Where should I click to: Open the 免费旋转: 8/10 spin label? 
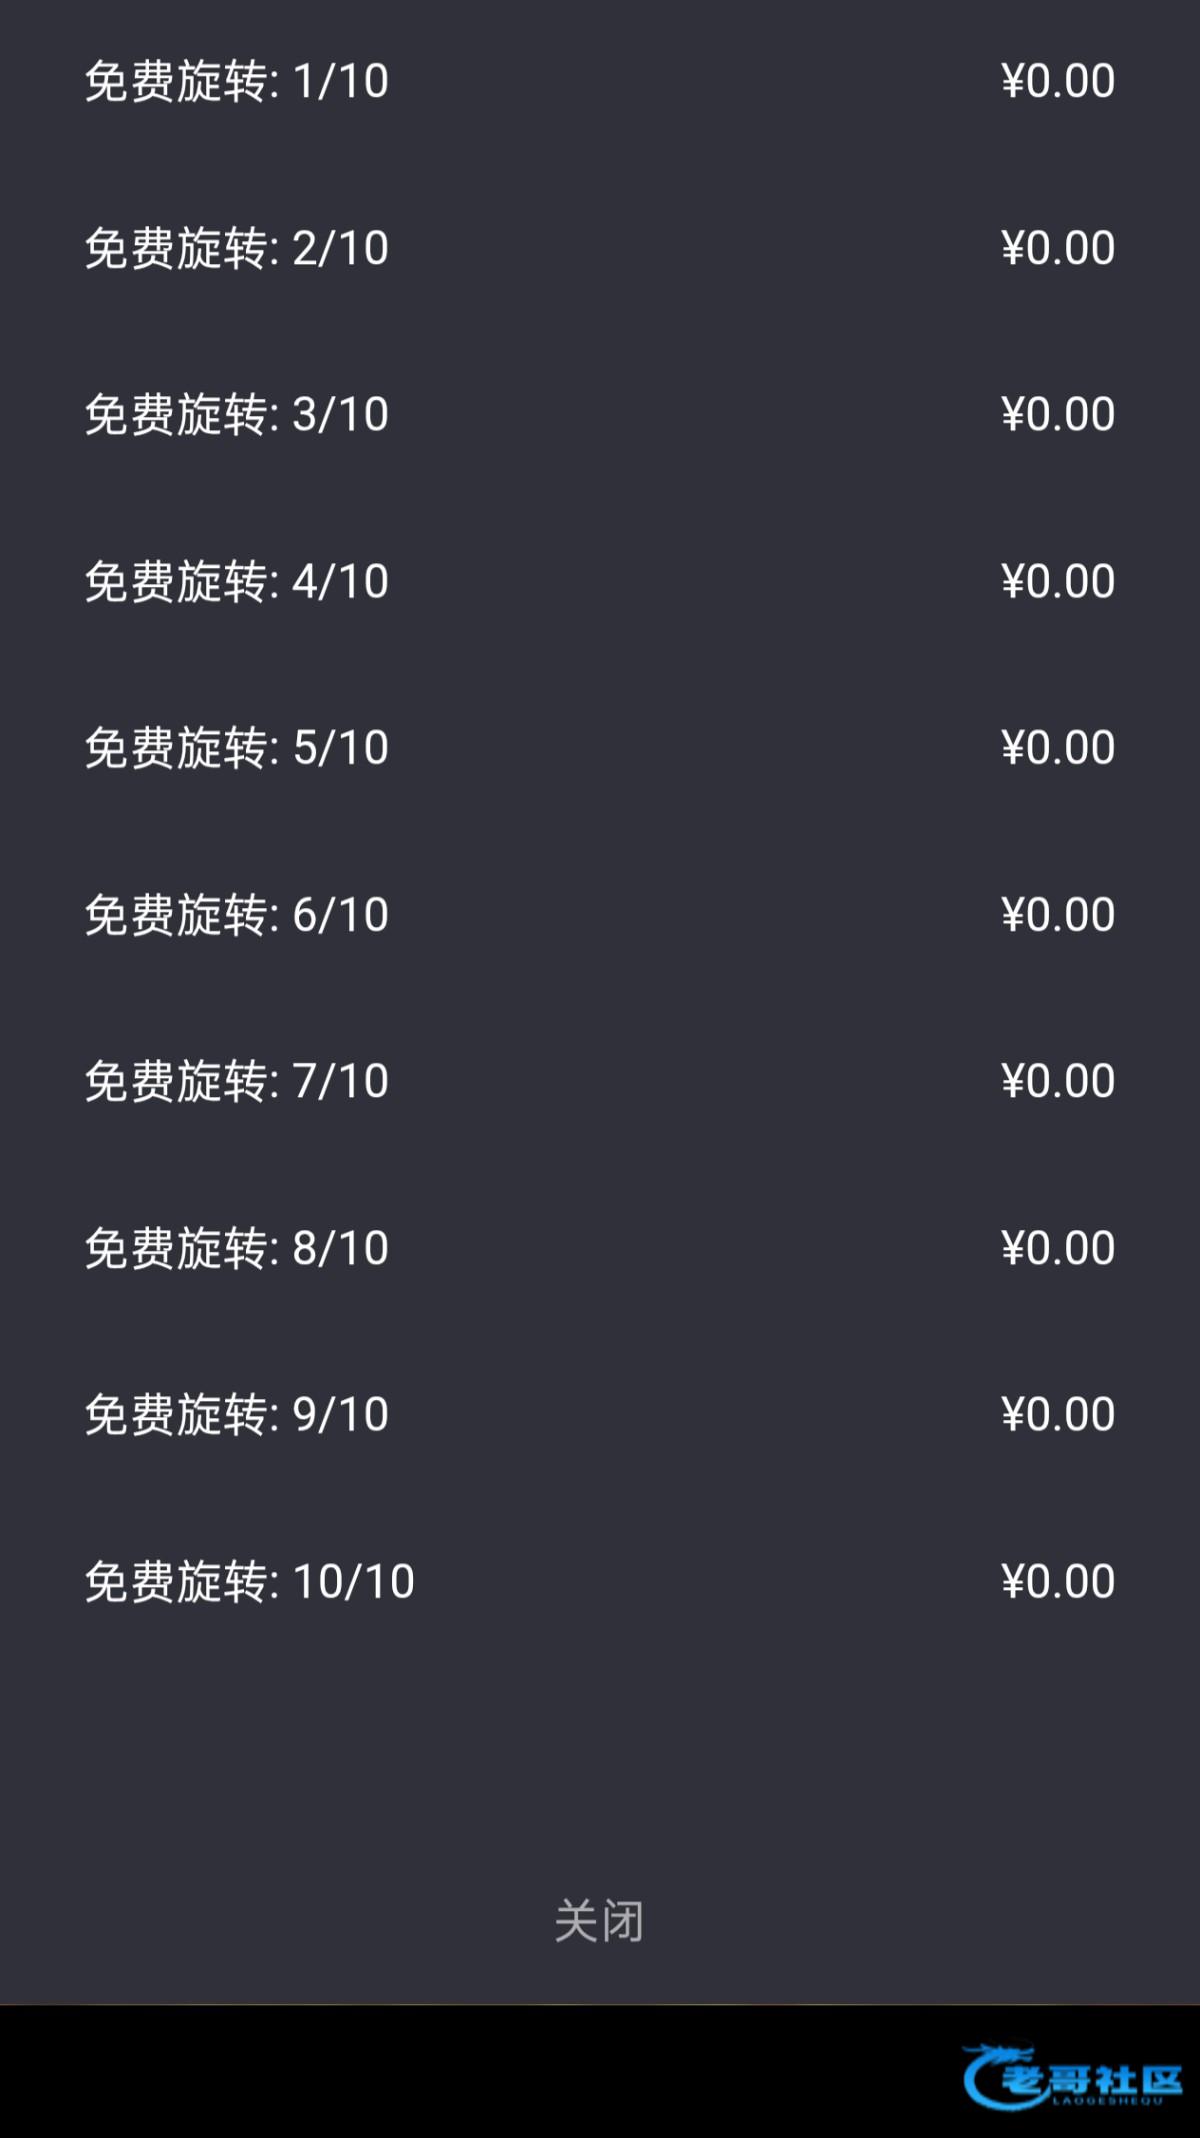(236, 1248)
